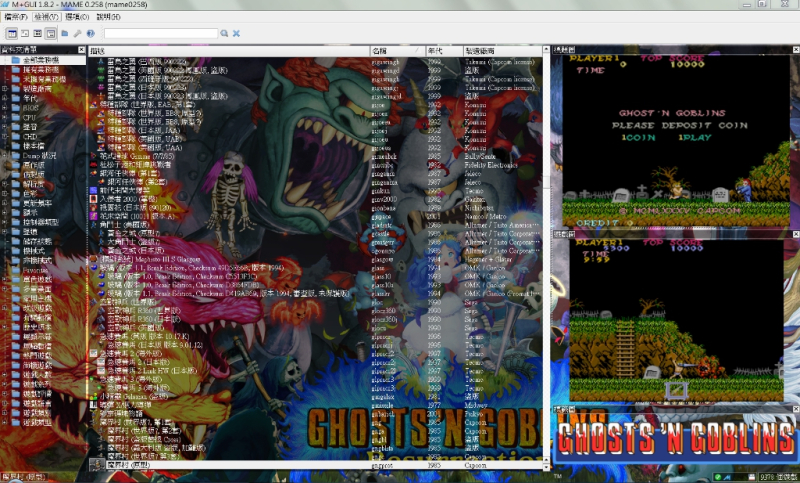Close the top title screenshot panel
Viewport: 800px width, 483px height.
click(796, 49)
